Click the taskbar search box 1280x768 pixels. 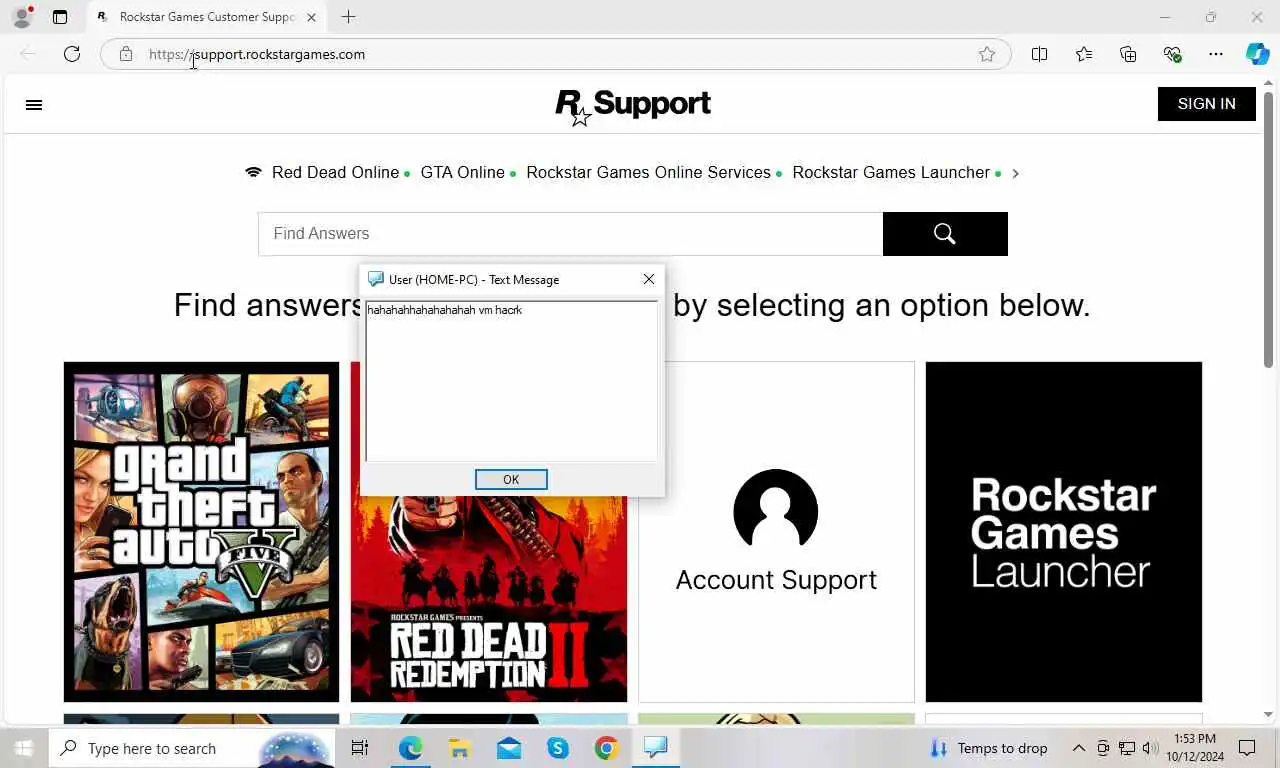pyautogui.click(x=190, y=748)
